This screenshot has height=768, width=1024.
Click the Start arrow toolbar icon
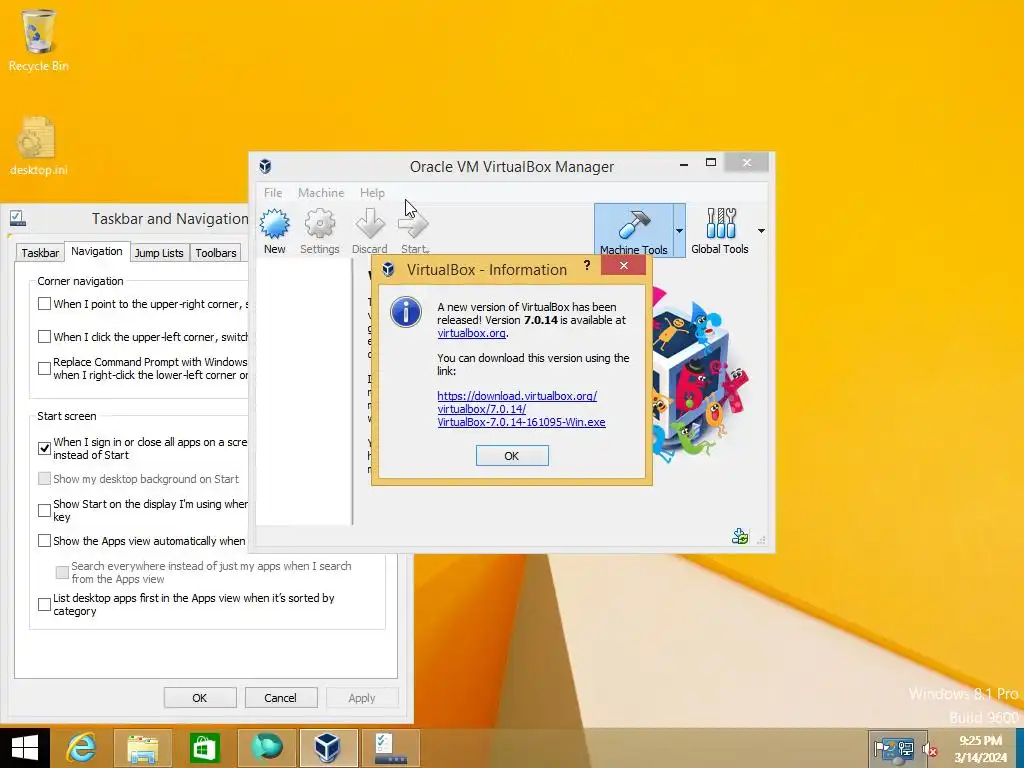(414, 231)
